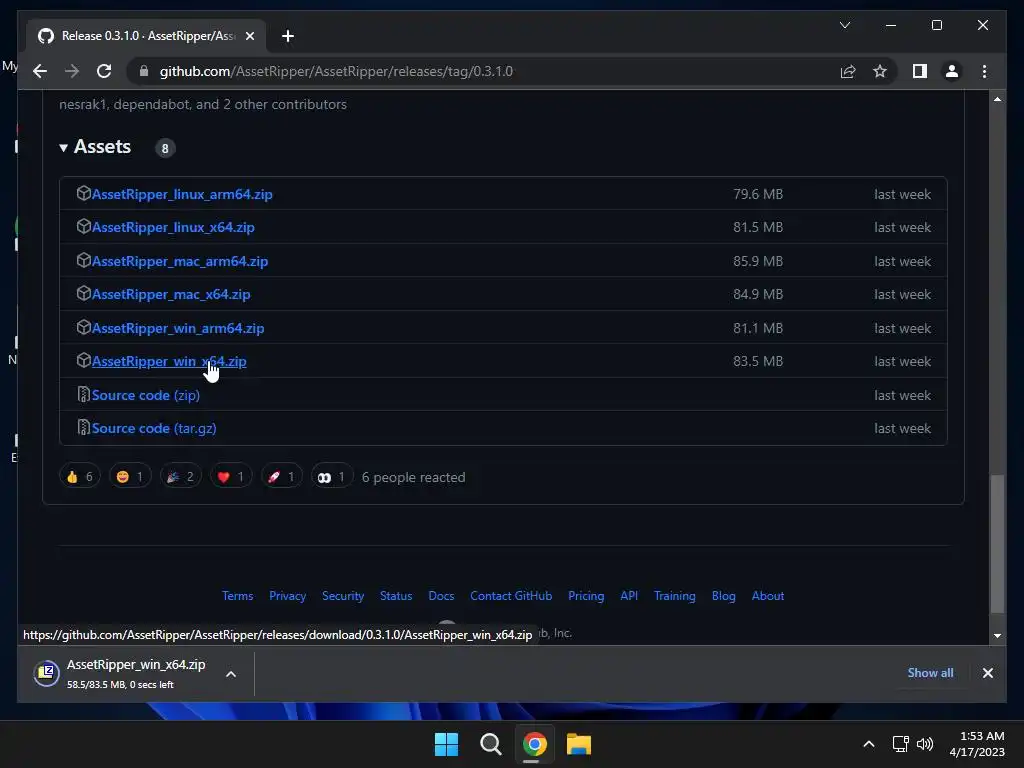Toggle the heart reaction
The image size is (1024, 768).
tap(231, 477)
